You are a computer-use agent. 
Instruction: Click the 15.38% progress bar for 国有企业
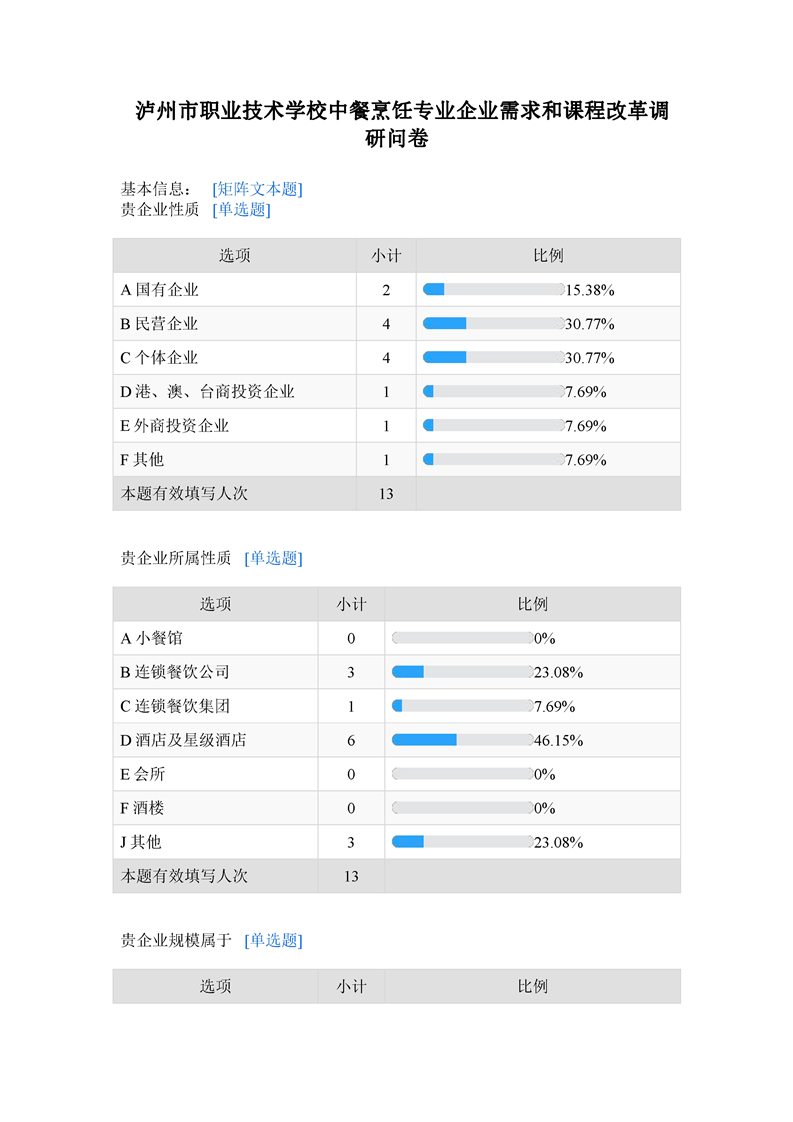tap(494, 290)
